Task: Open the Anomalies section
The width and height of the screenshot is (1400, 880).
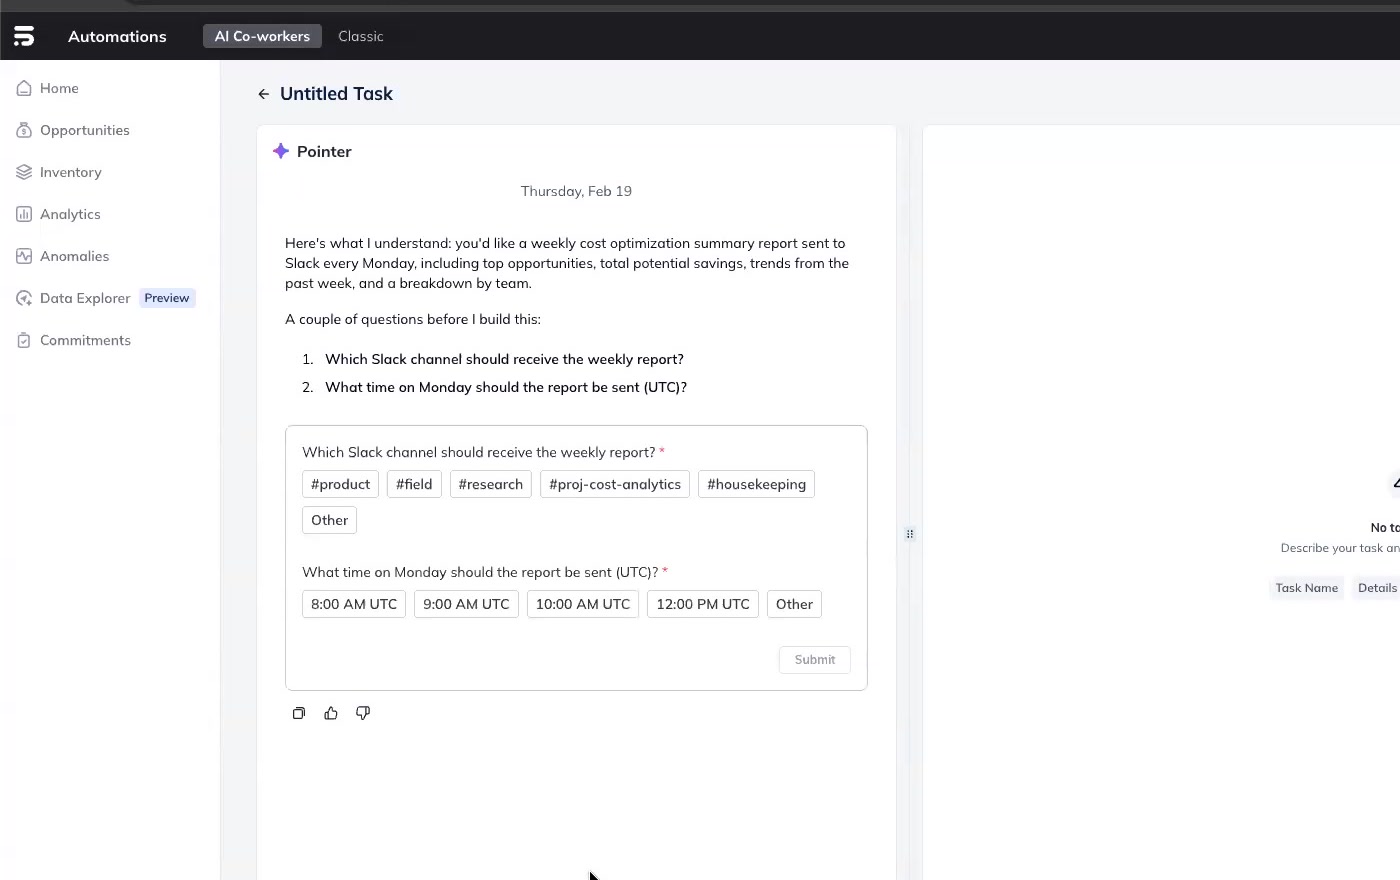Action: click(x=74, y=256)
